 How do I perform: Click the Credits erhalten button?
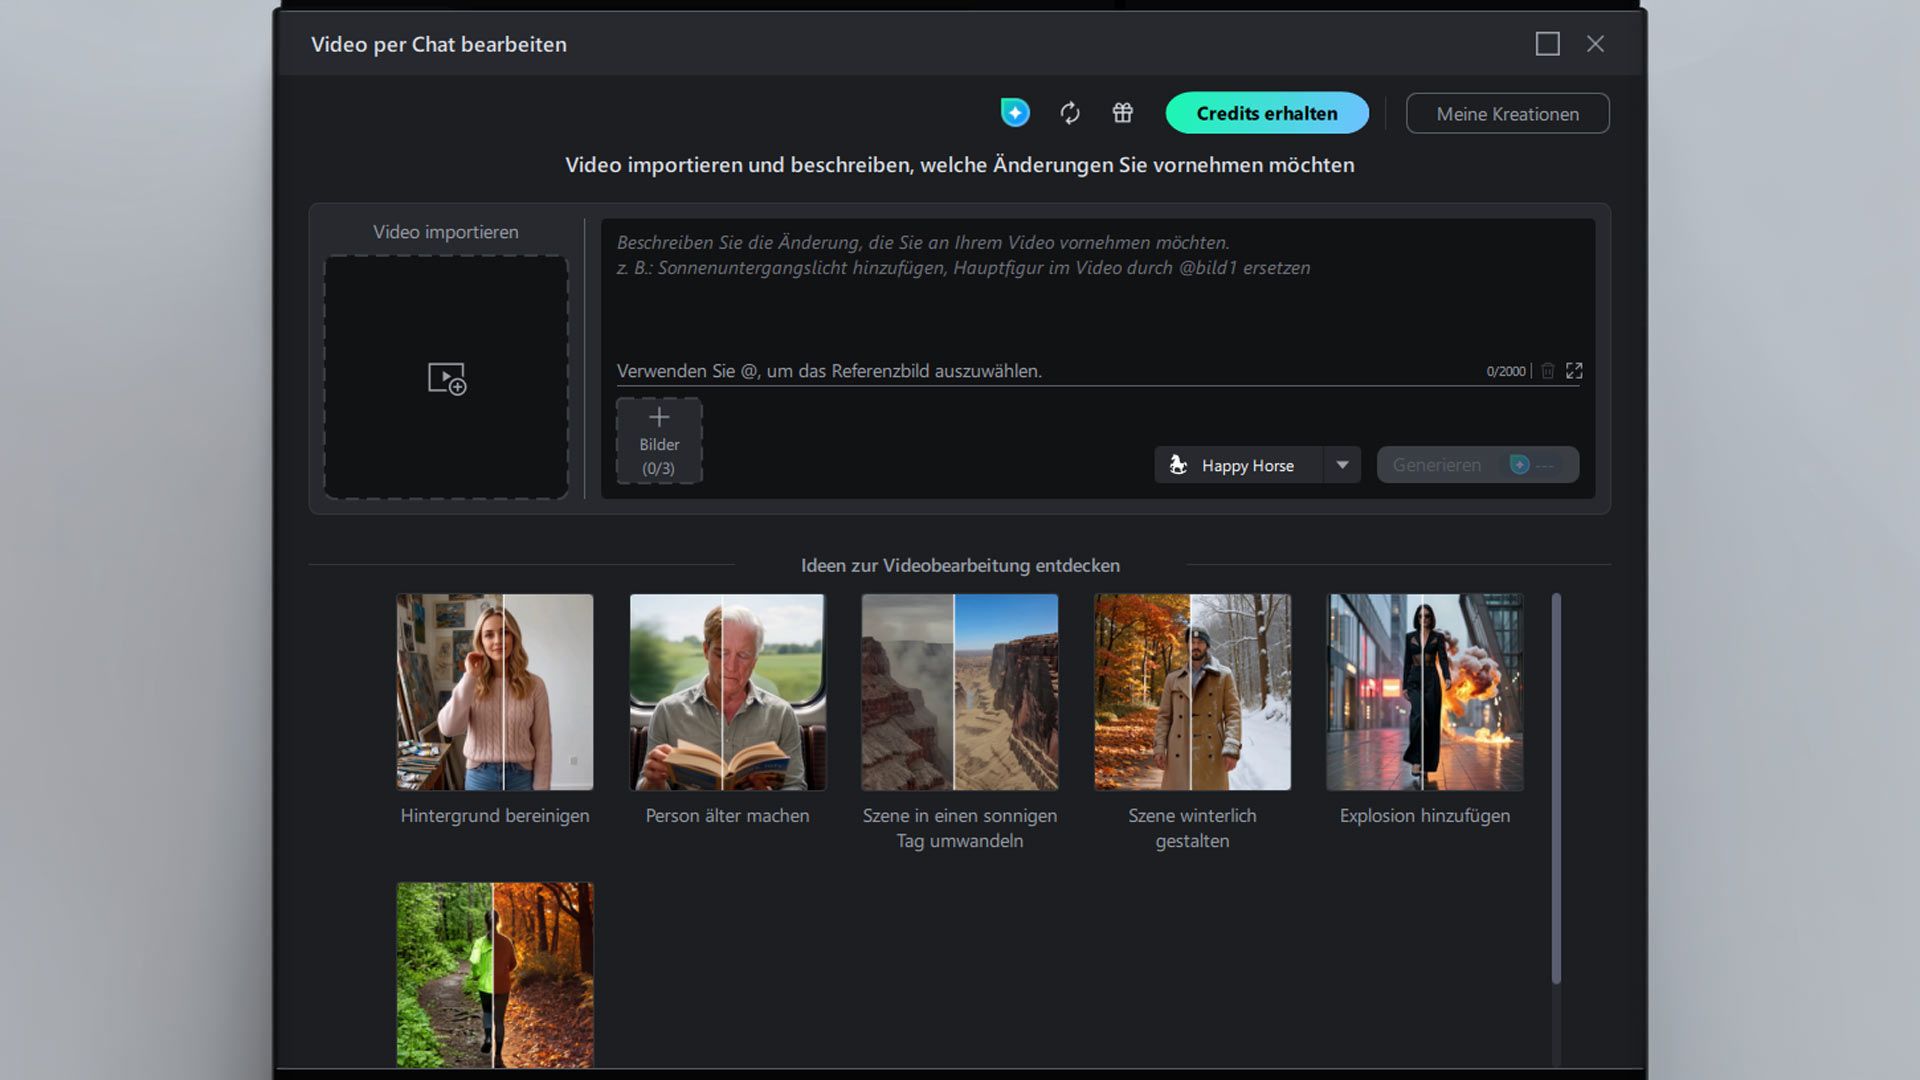tap(1267, 113)
